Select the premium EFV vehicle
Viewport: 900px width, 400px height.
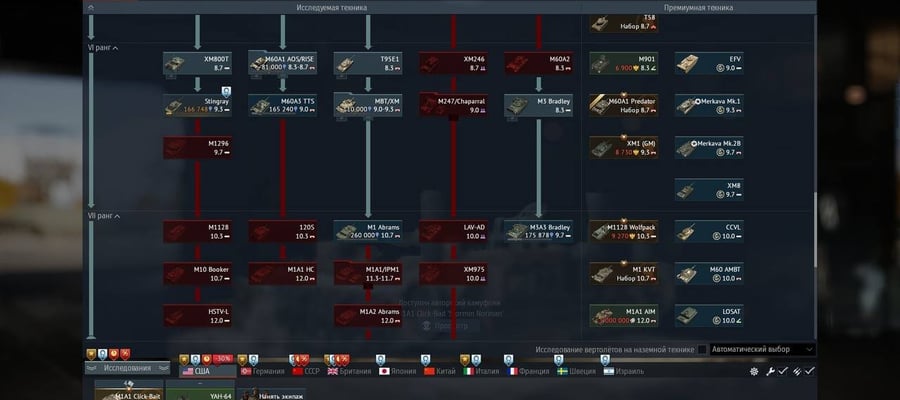(709, 63)
